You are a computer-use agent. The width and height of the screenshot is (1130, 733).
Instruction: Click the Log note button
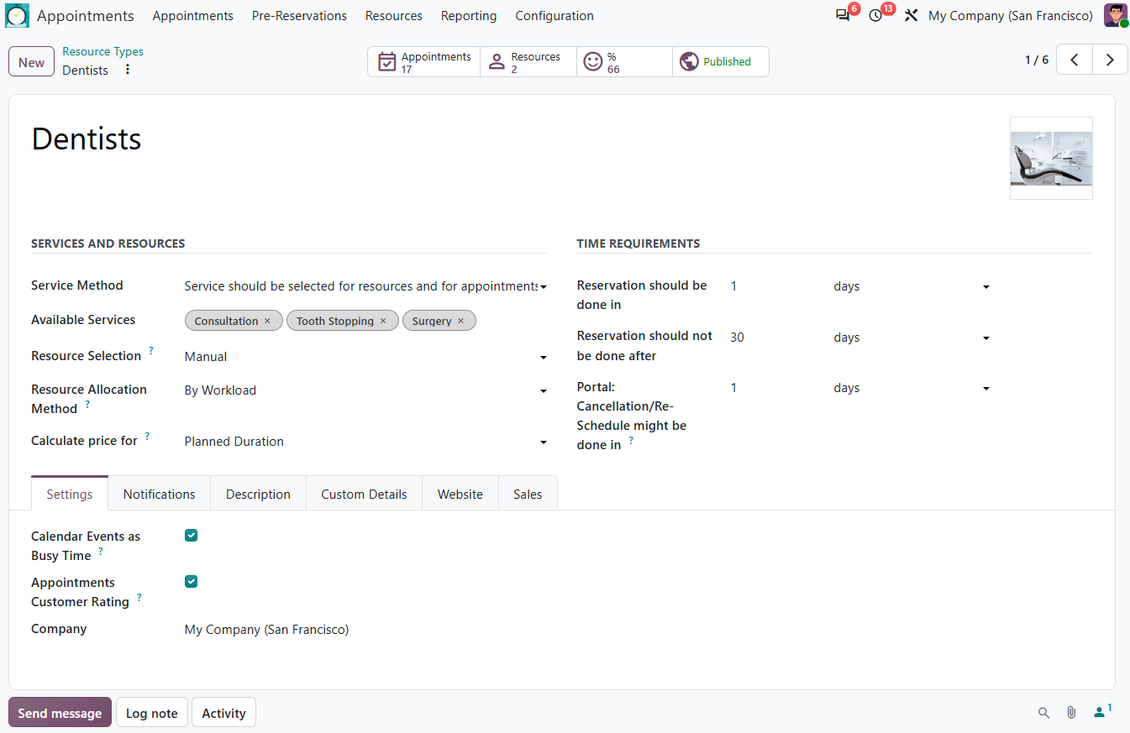(x=151, y=713)
